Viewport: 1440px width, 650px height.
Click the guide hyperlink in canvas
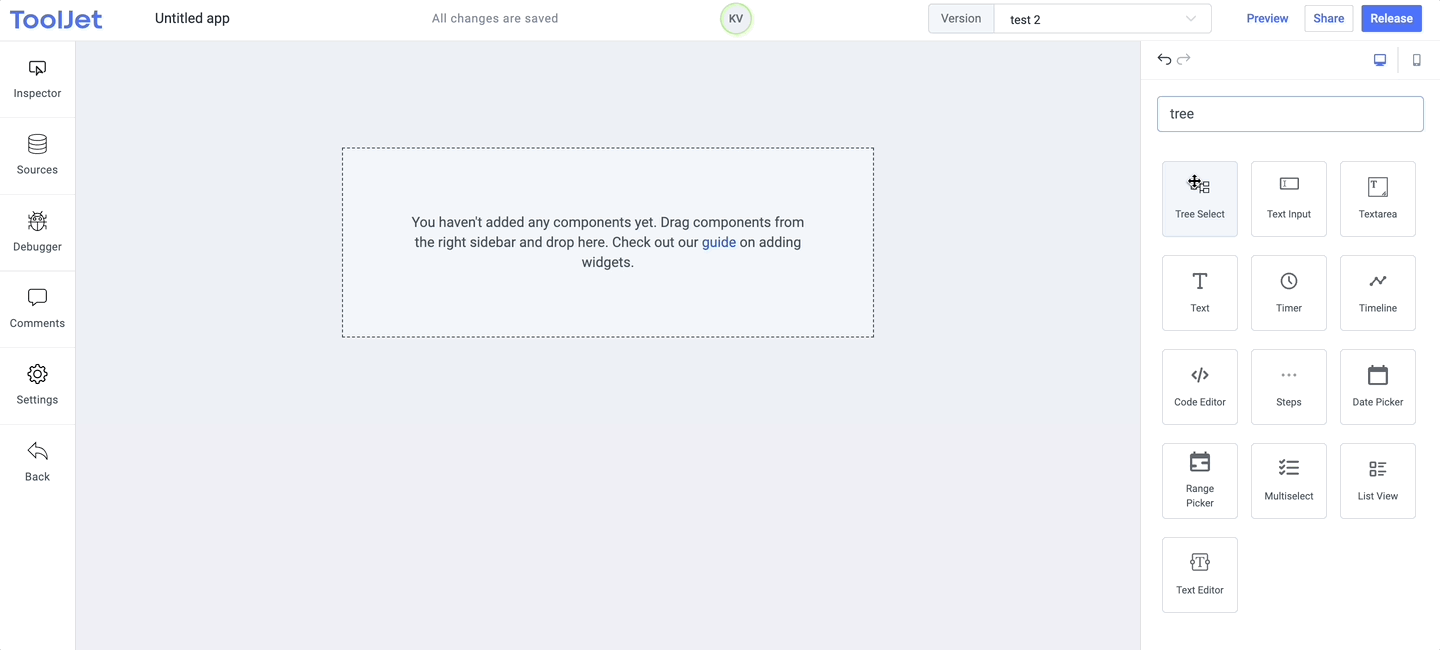718,242
